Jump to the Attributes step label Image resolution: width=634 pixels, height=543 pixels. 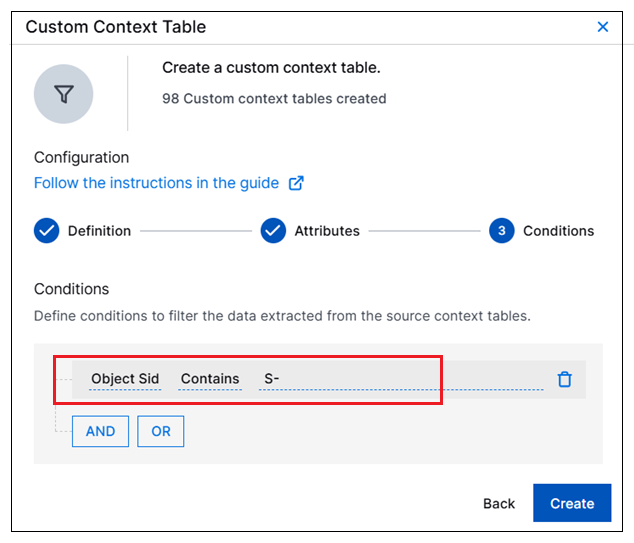(326, 231)
